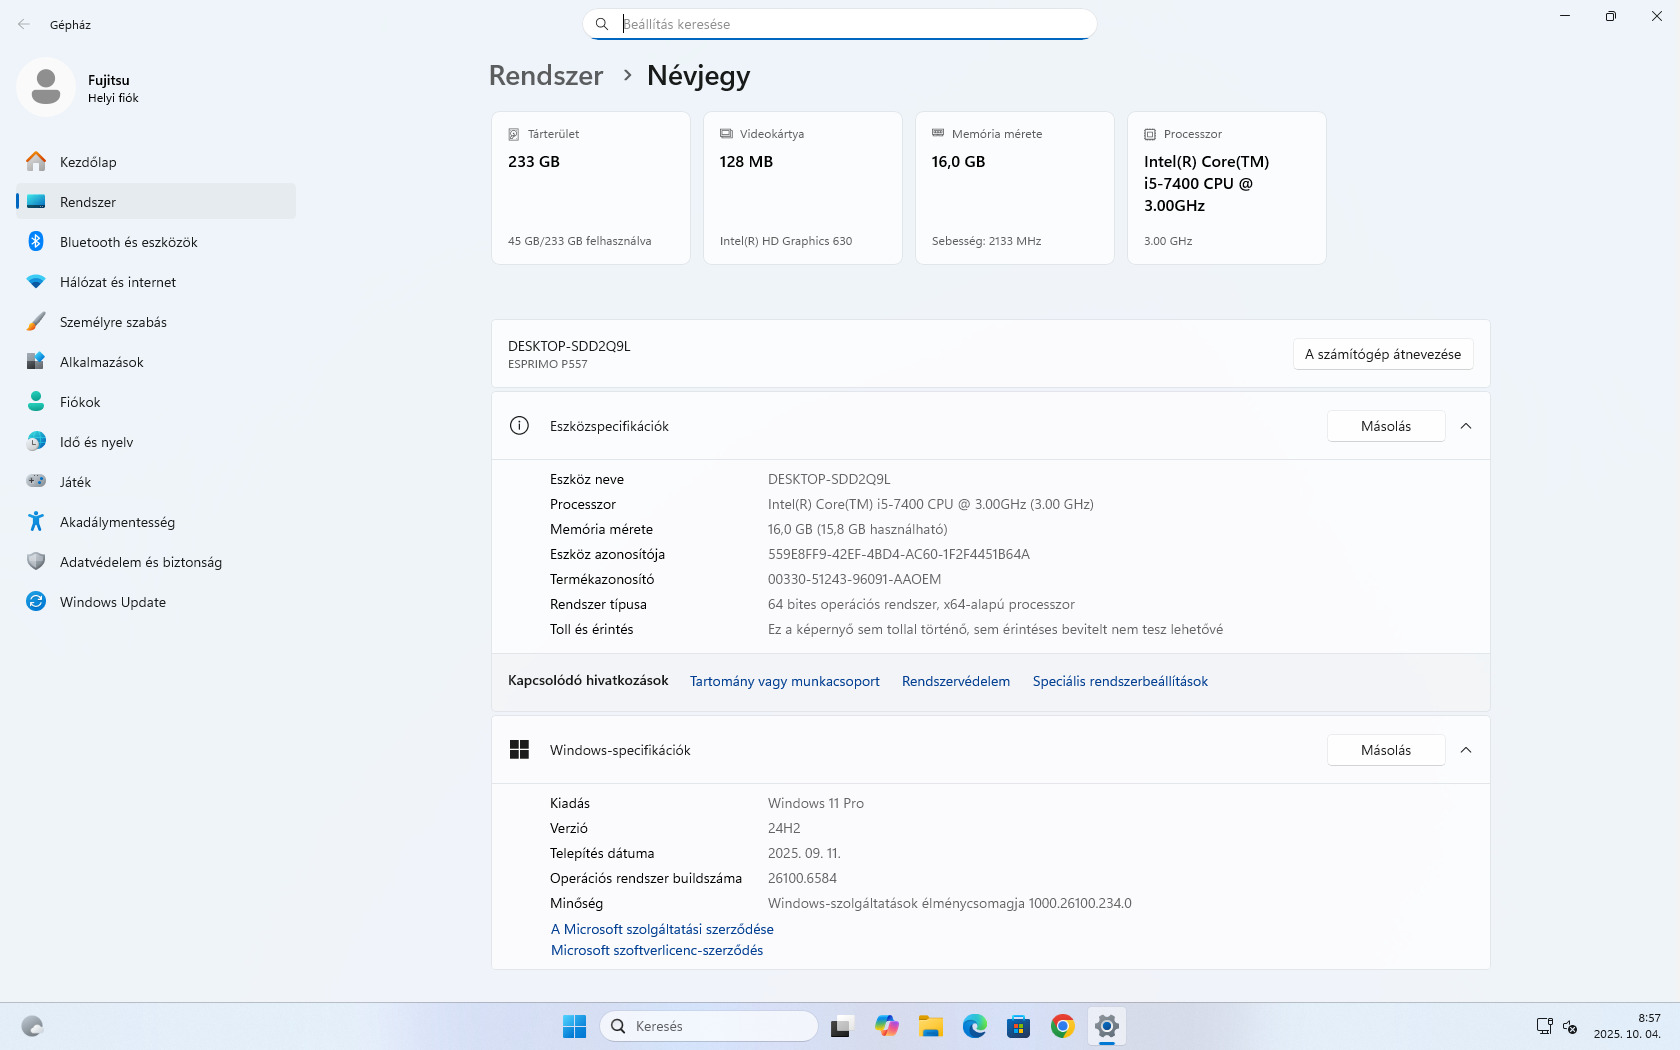Focus the Beállítás keresése search field
Screen dimensions: 1680x1050
coord(840,24)
